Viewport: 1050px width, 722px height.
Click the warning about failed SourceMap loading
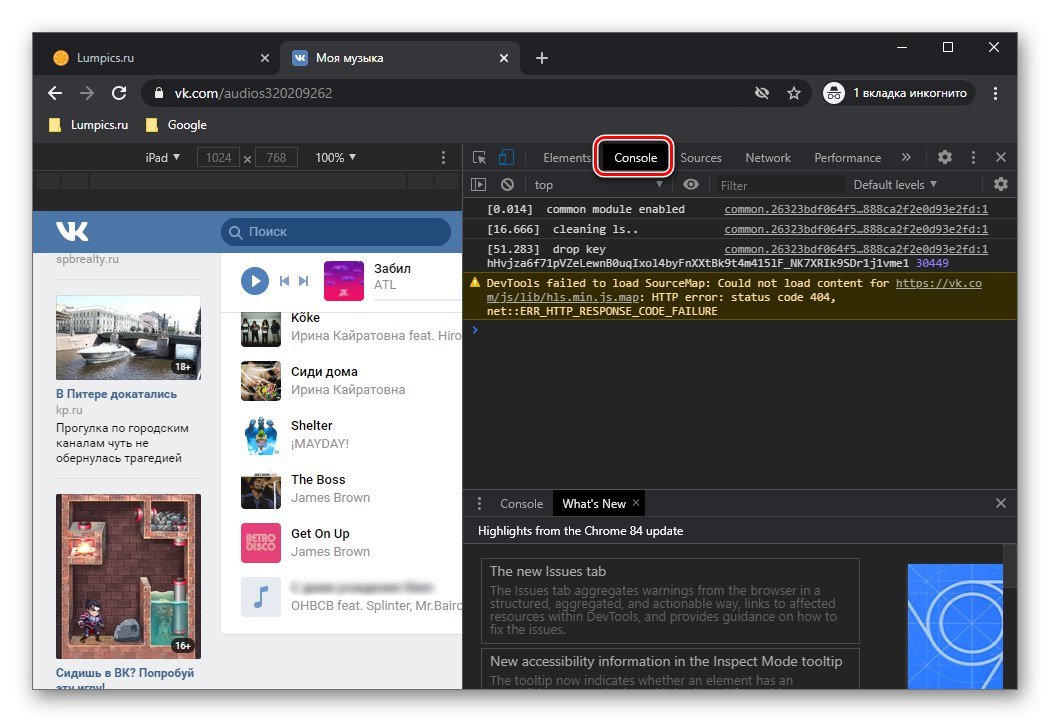click(x=700, y=296)
